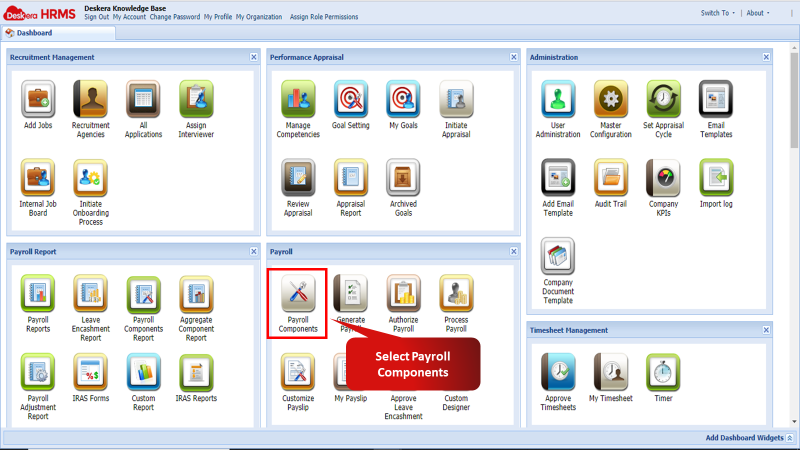Click the Deskera HRMS logo
Image resolution: width=800 pixels, height=450 pixels.
pos(39,14)
